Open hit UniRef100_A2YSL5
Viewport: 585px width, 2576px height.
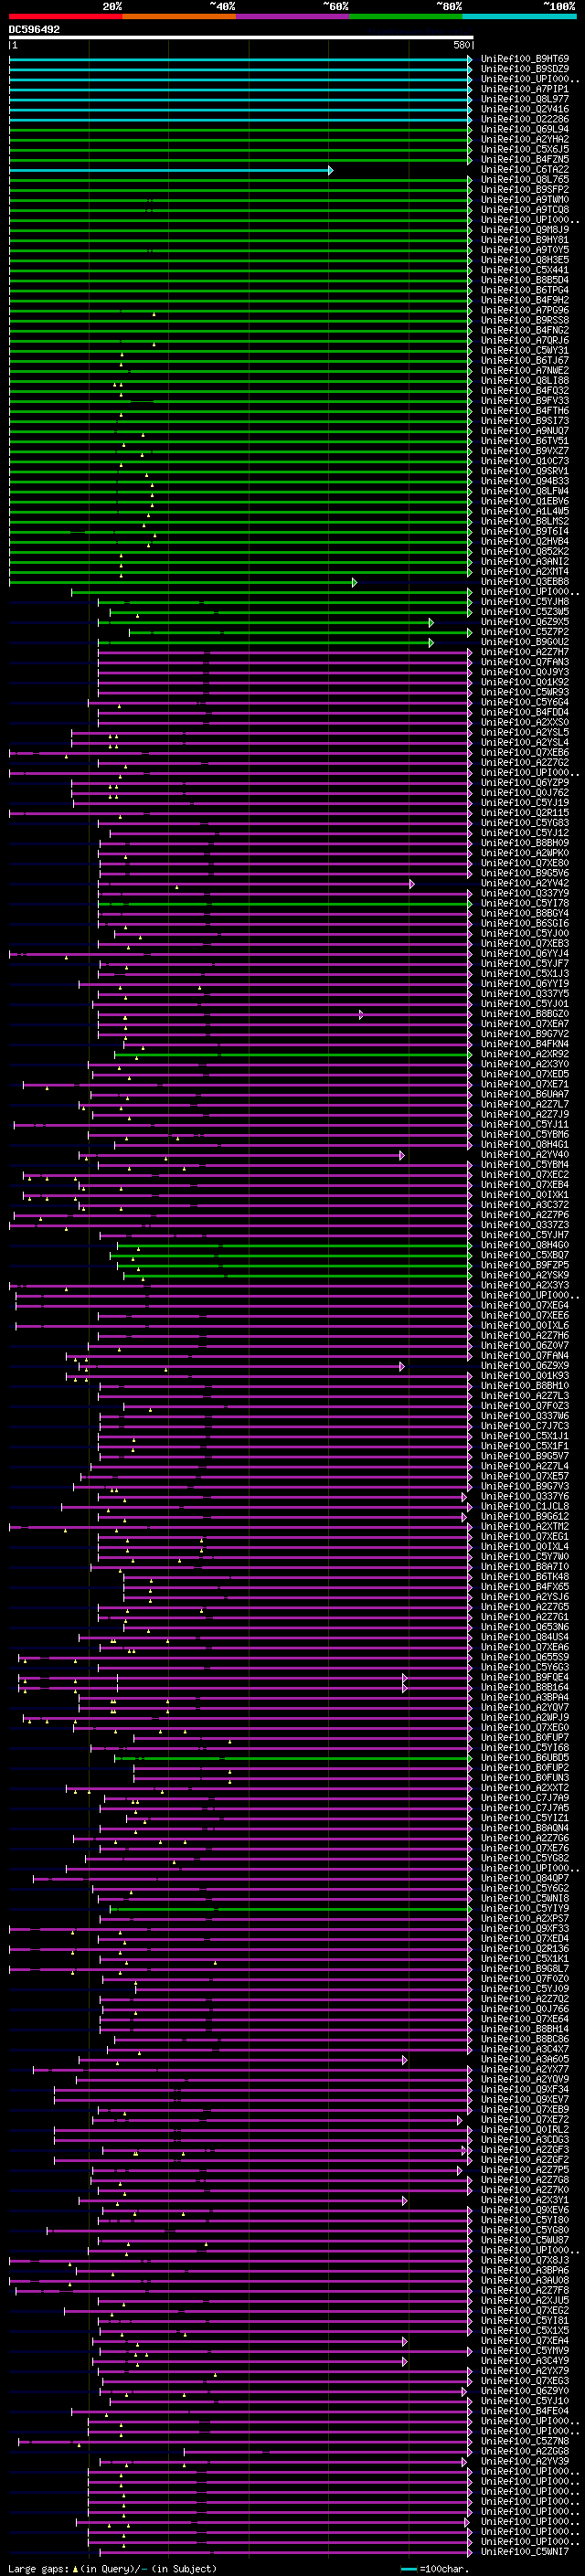(x=525, y=733)
